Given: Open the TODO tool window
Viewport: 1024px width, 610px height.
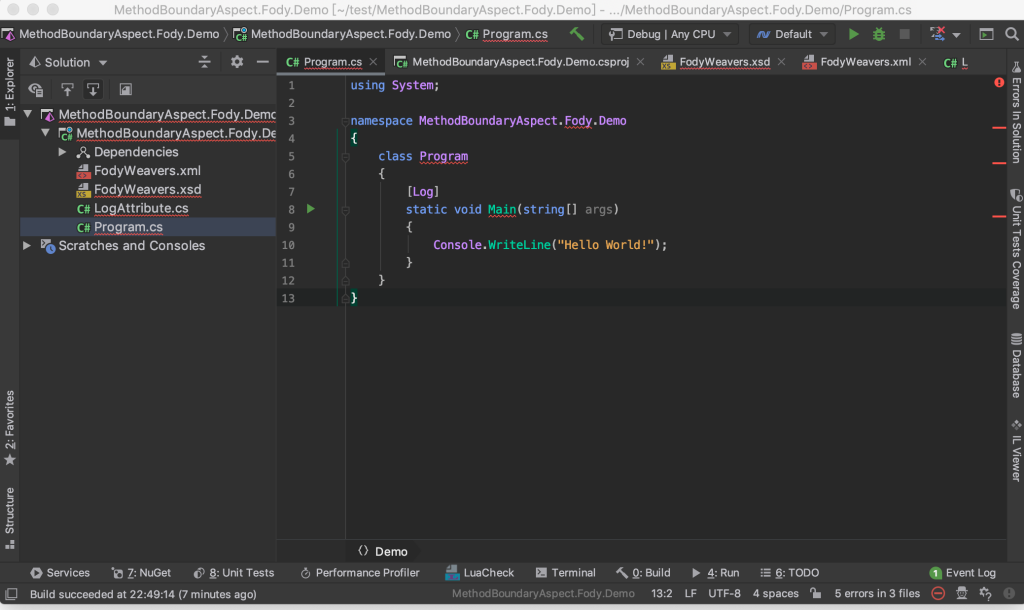Looking at the screenshot, I should click(790, 573).
